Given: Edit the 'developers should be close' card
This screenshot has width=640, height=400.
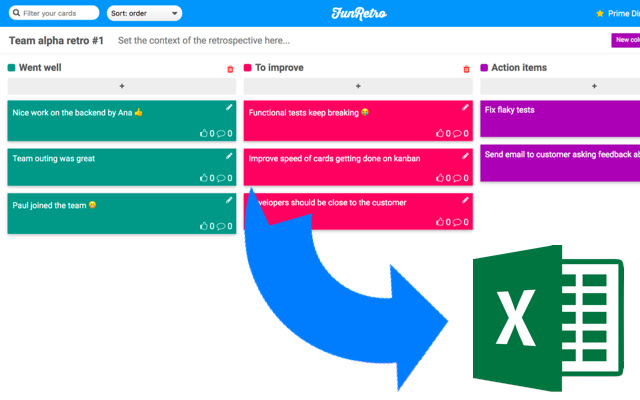Looking at the screenshot, I should 465,200.
